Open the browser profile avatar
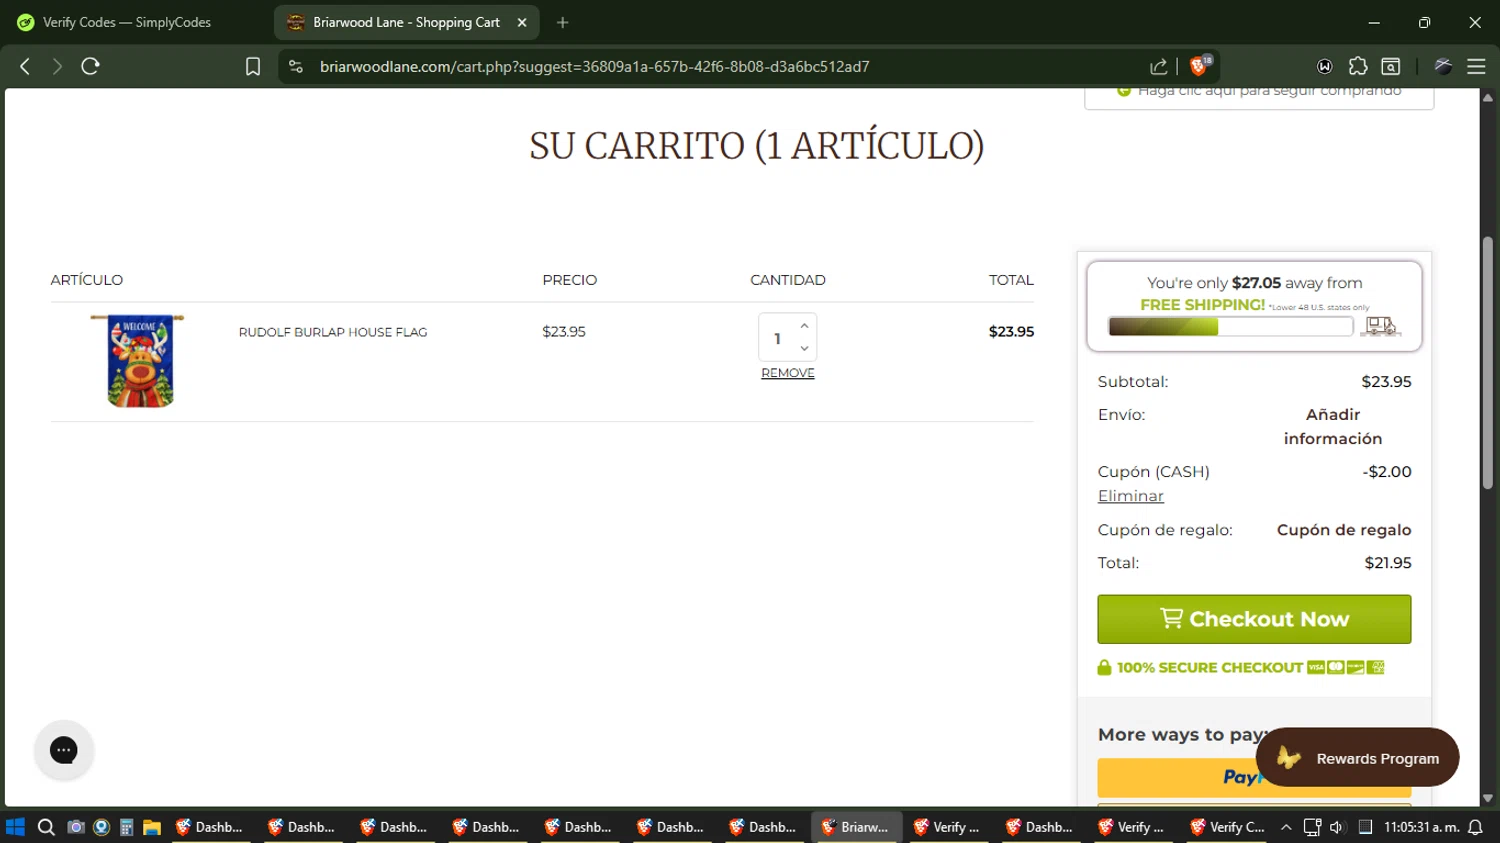 point(1443,66)
